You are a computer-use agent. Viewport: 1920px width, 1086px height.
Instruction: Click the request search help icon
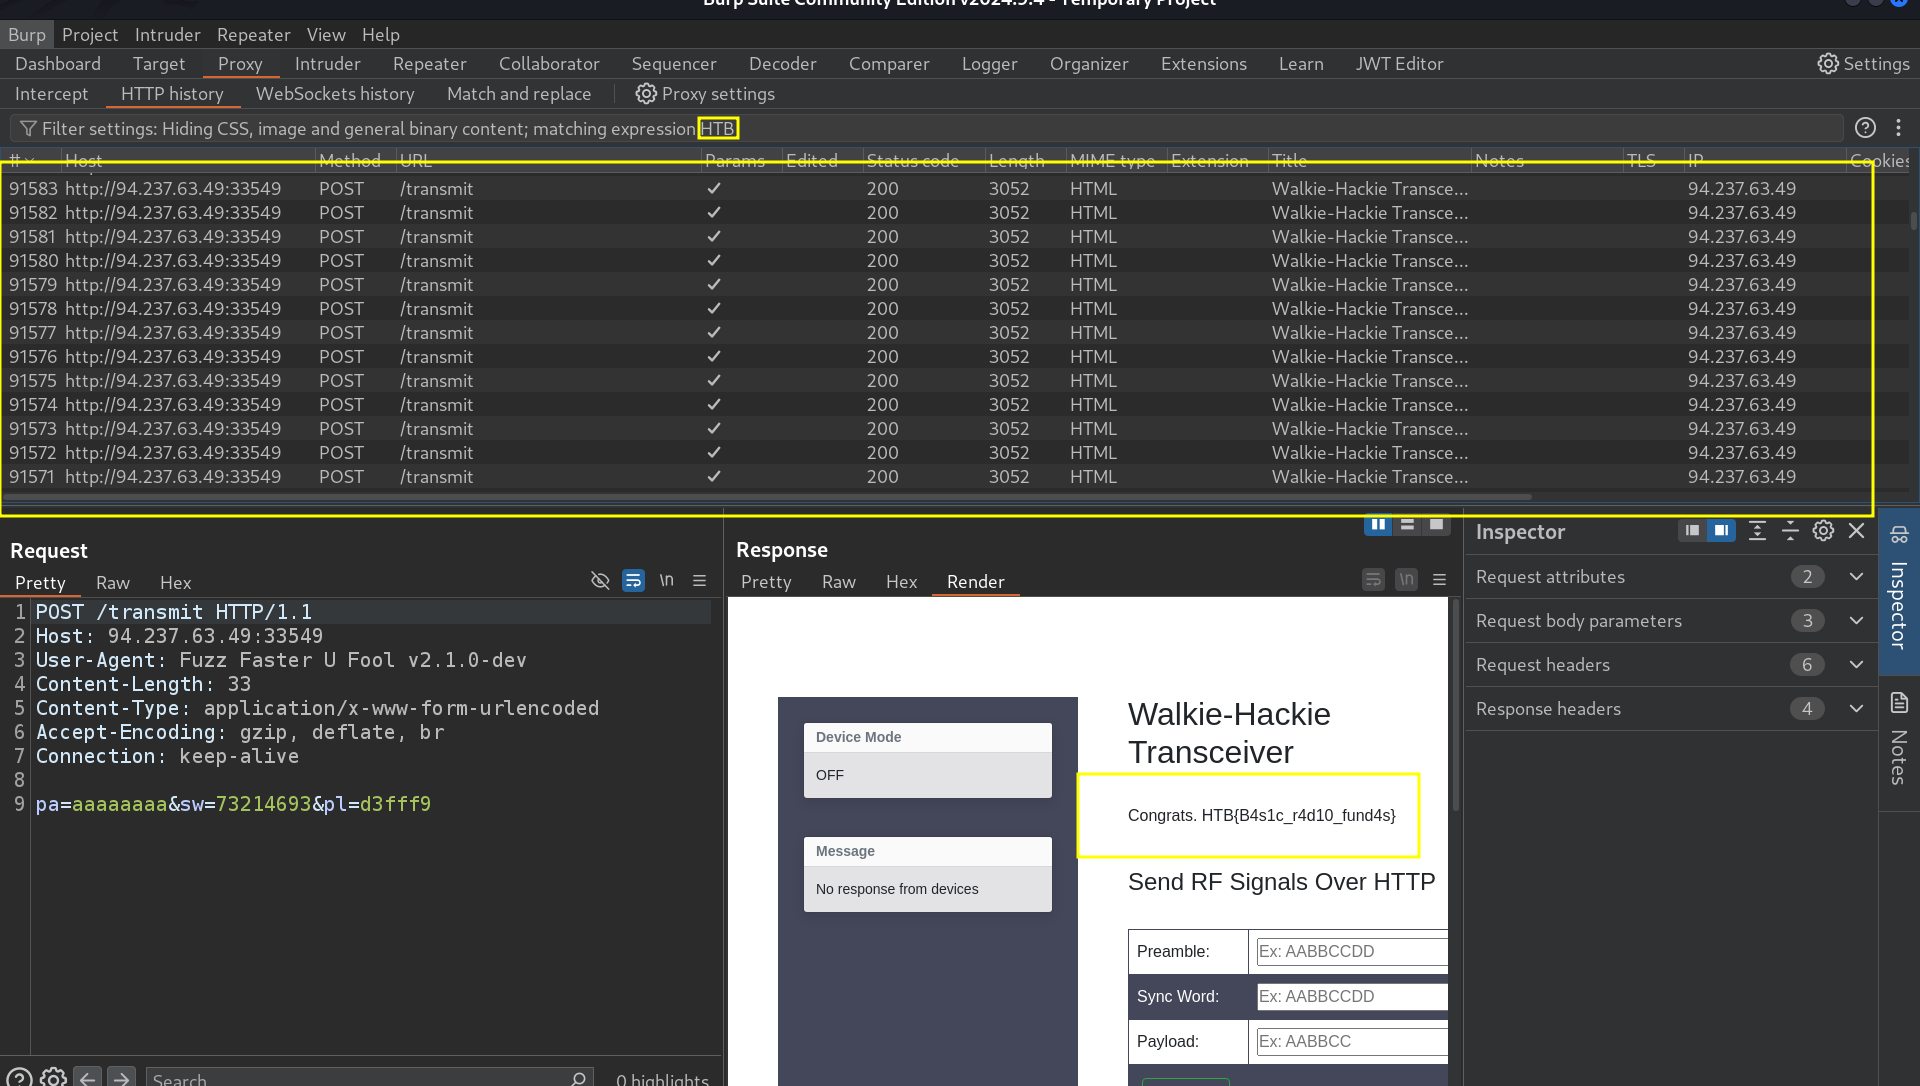[19, 1078]
